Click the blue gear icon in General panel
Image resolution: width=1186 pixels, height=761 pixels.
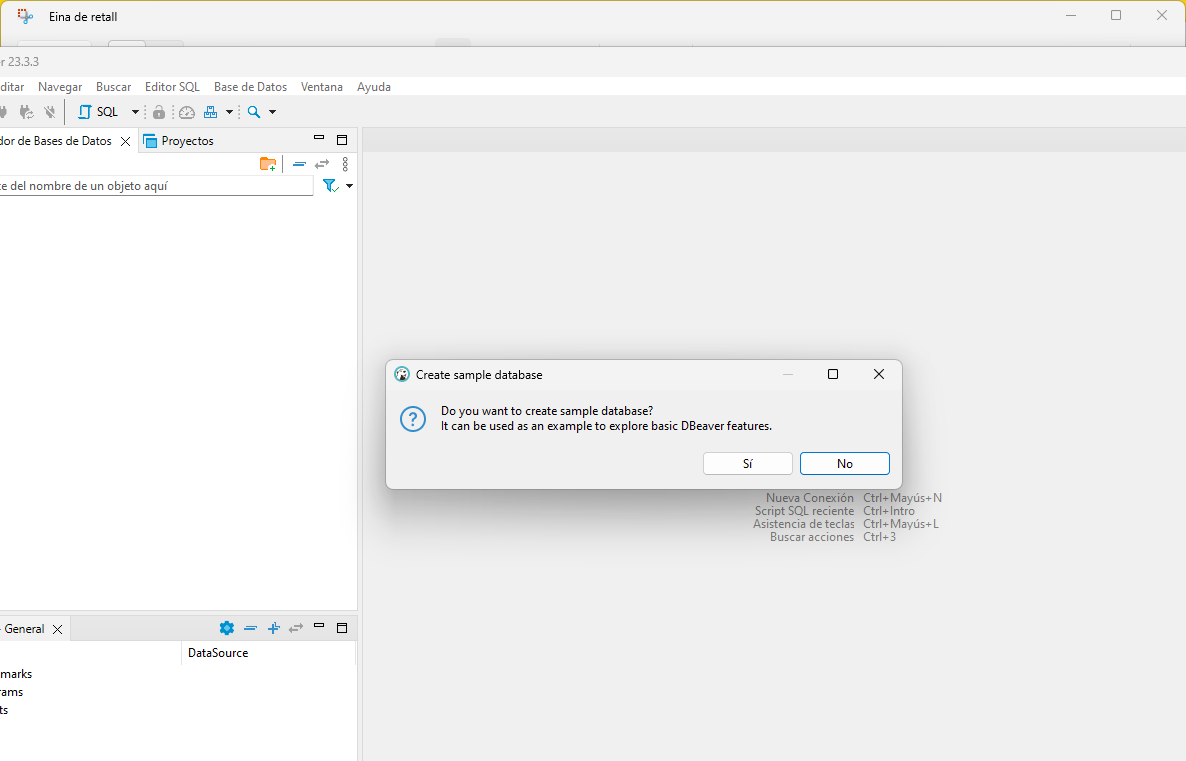pyautogui.click(x=227, y=628)
